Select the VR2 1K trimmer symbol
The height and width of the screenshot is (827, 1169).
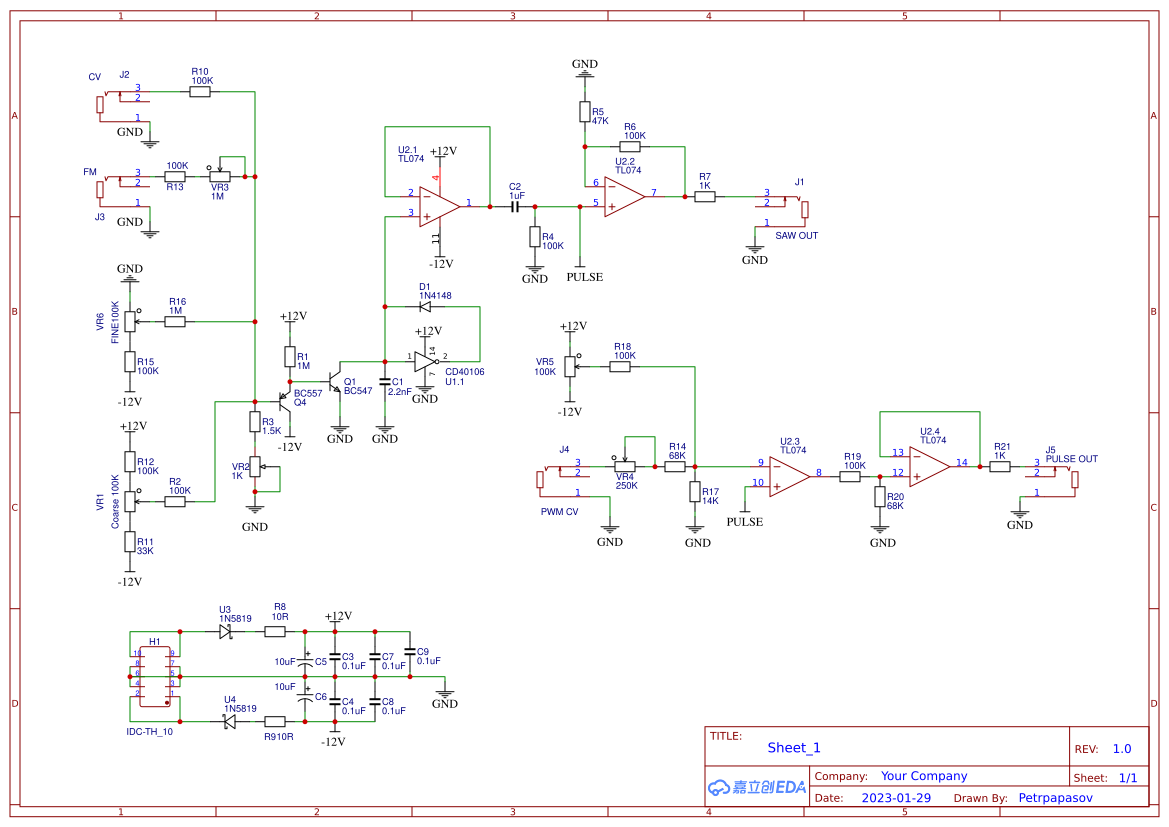[256, 467]
